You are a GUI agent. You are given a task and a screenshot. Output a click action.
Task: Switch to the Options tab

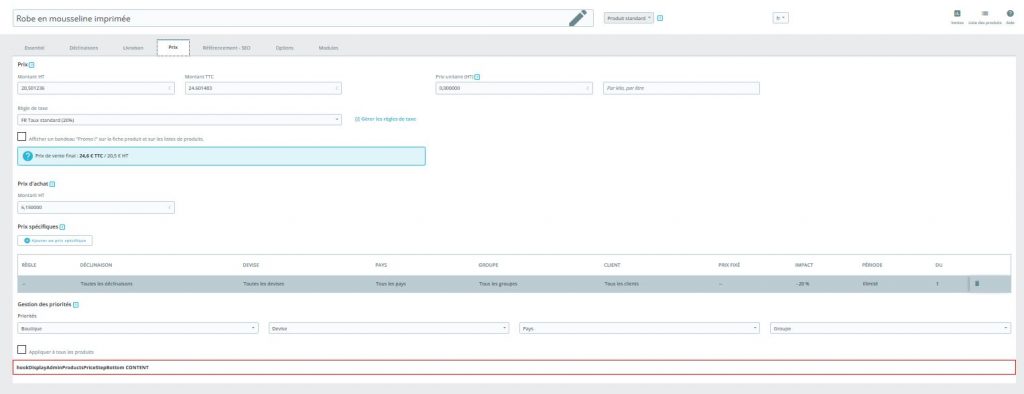pyautogui.click(x=284, y=48)
